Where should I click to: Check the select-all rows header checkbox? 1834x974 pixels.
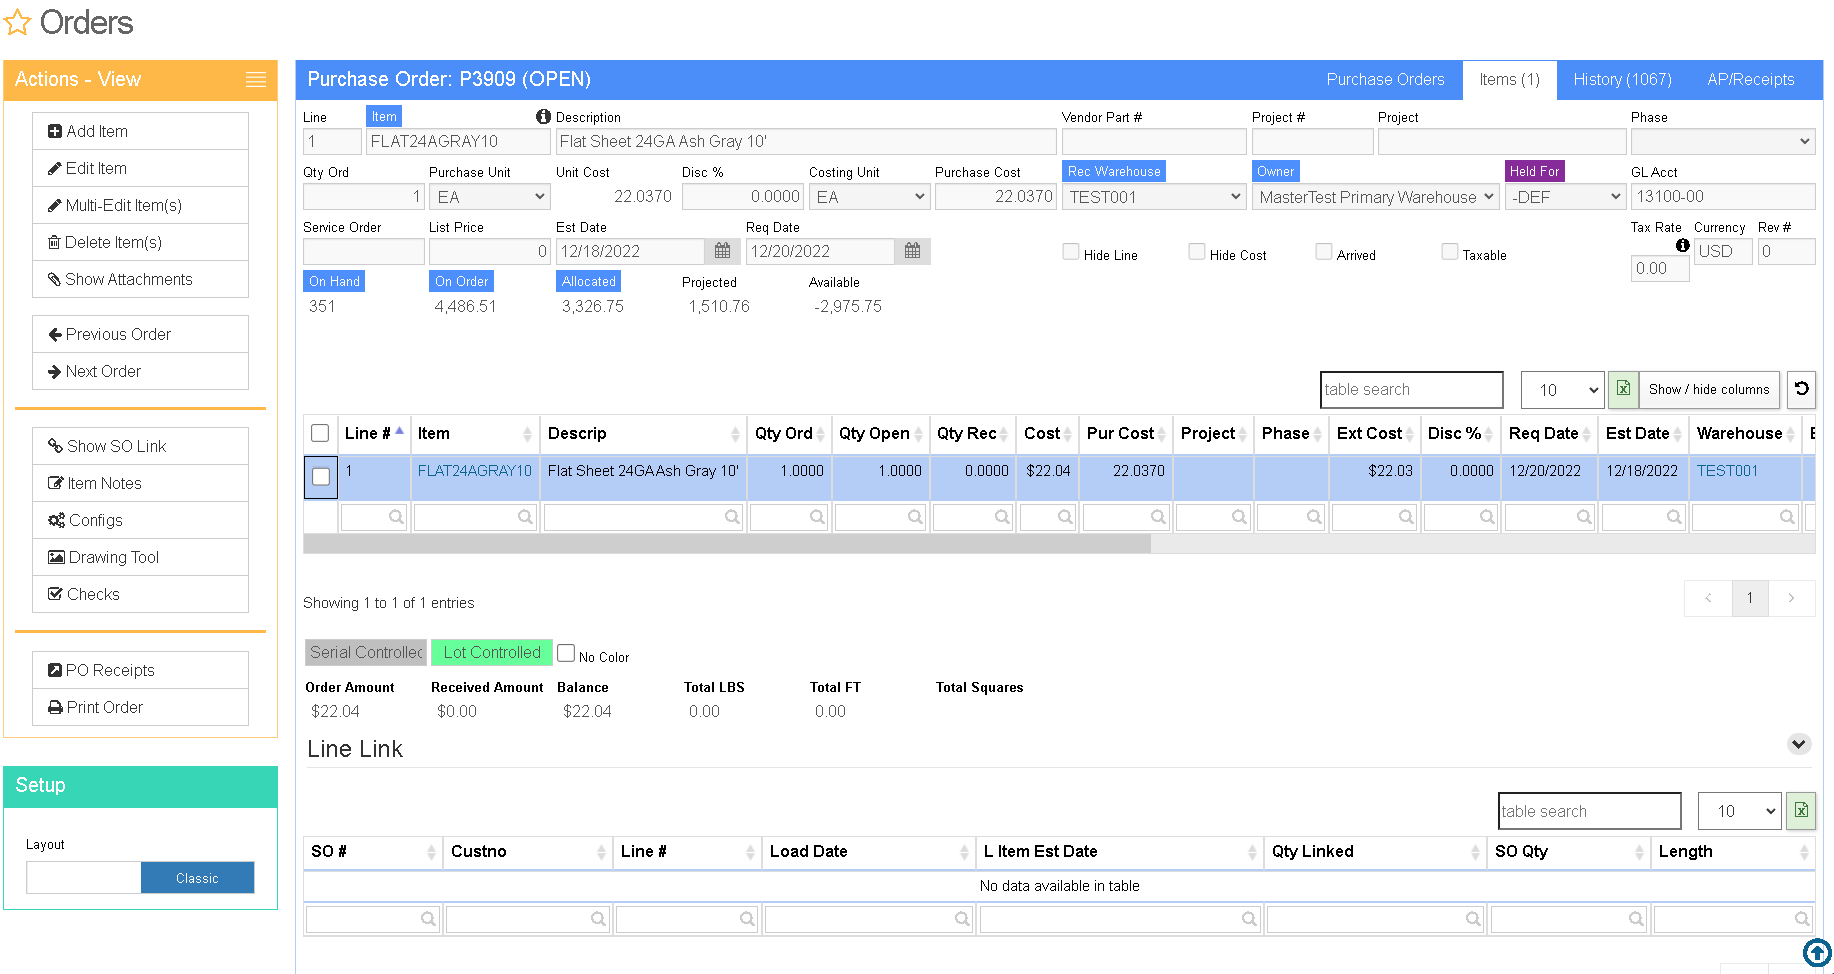click(x=320, y=433)
